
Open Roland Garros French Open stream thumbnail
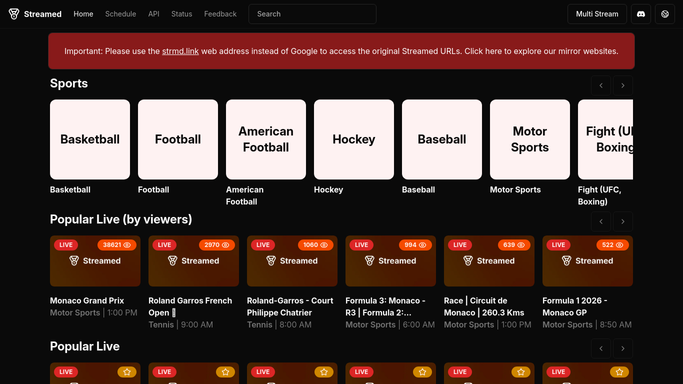[x=193, y=261]
